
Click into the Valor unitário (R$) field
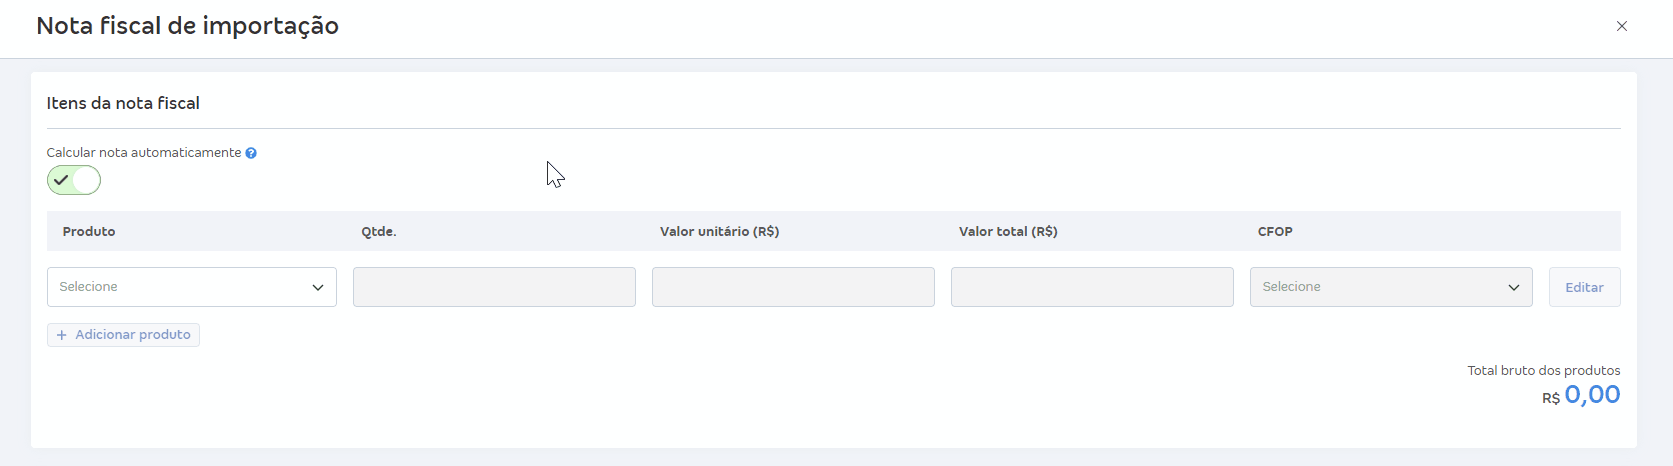tap(793, 287)
